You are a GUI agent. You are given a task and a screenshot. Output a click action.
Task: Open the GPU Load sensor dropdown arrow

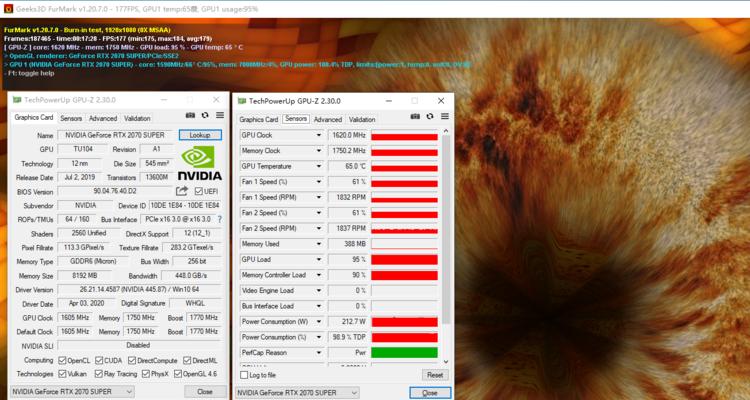pos(319,259)
